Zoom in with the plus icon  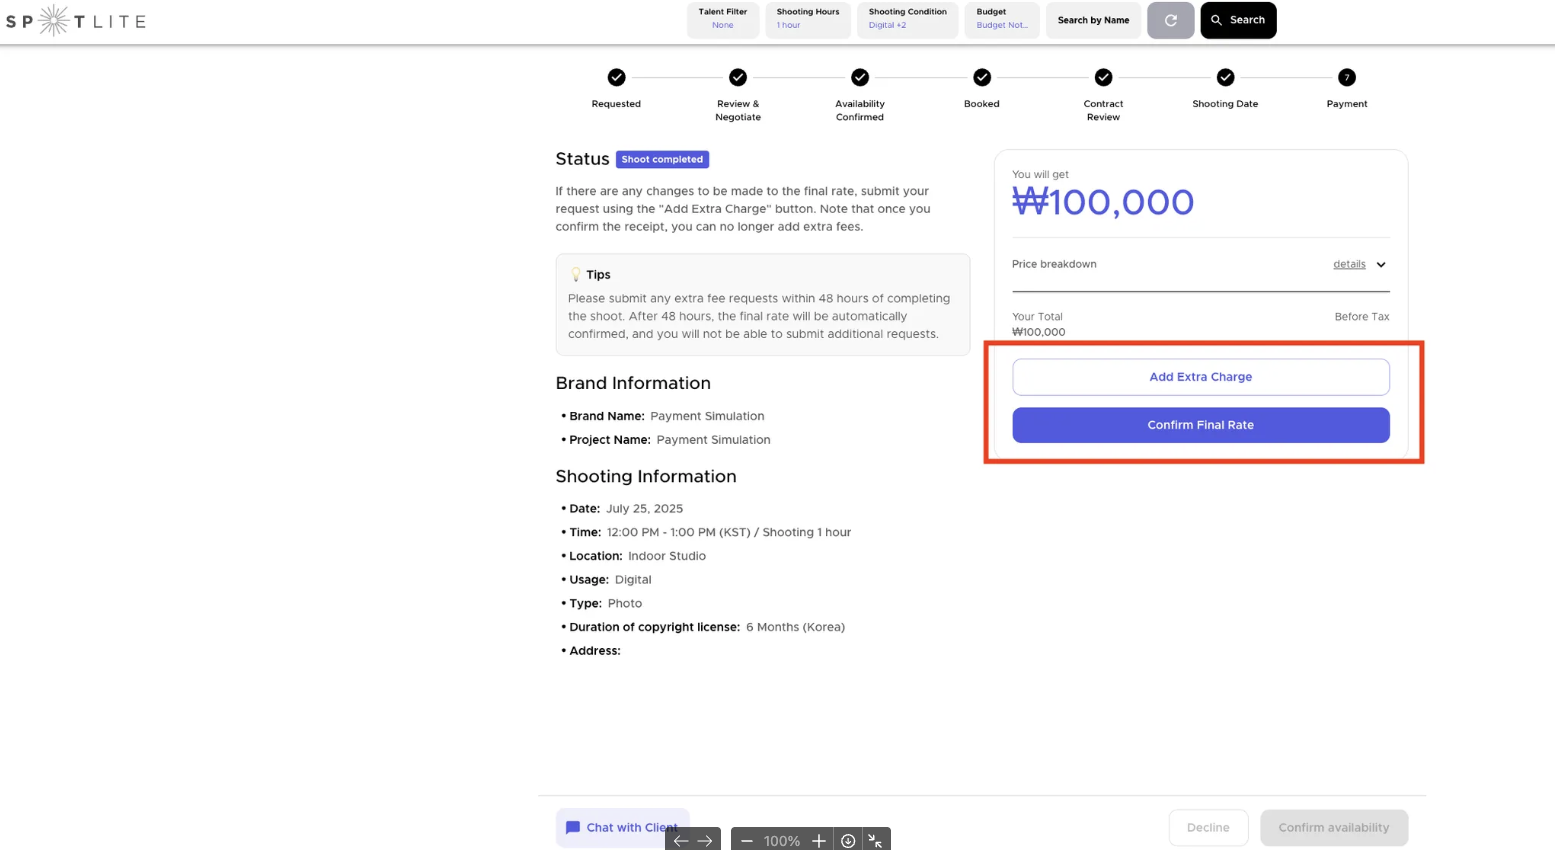point(819,841)
